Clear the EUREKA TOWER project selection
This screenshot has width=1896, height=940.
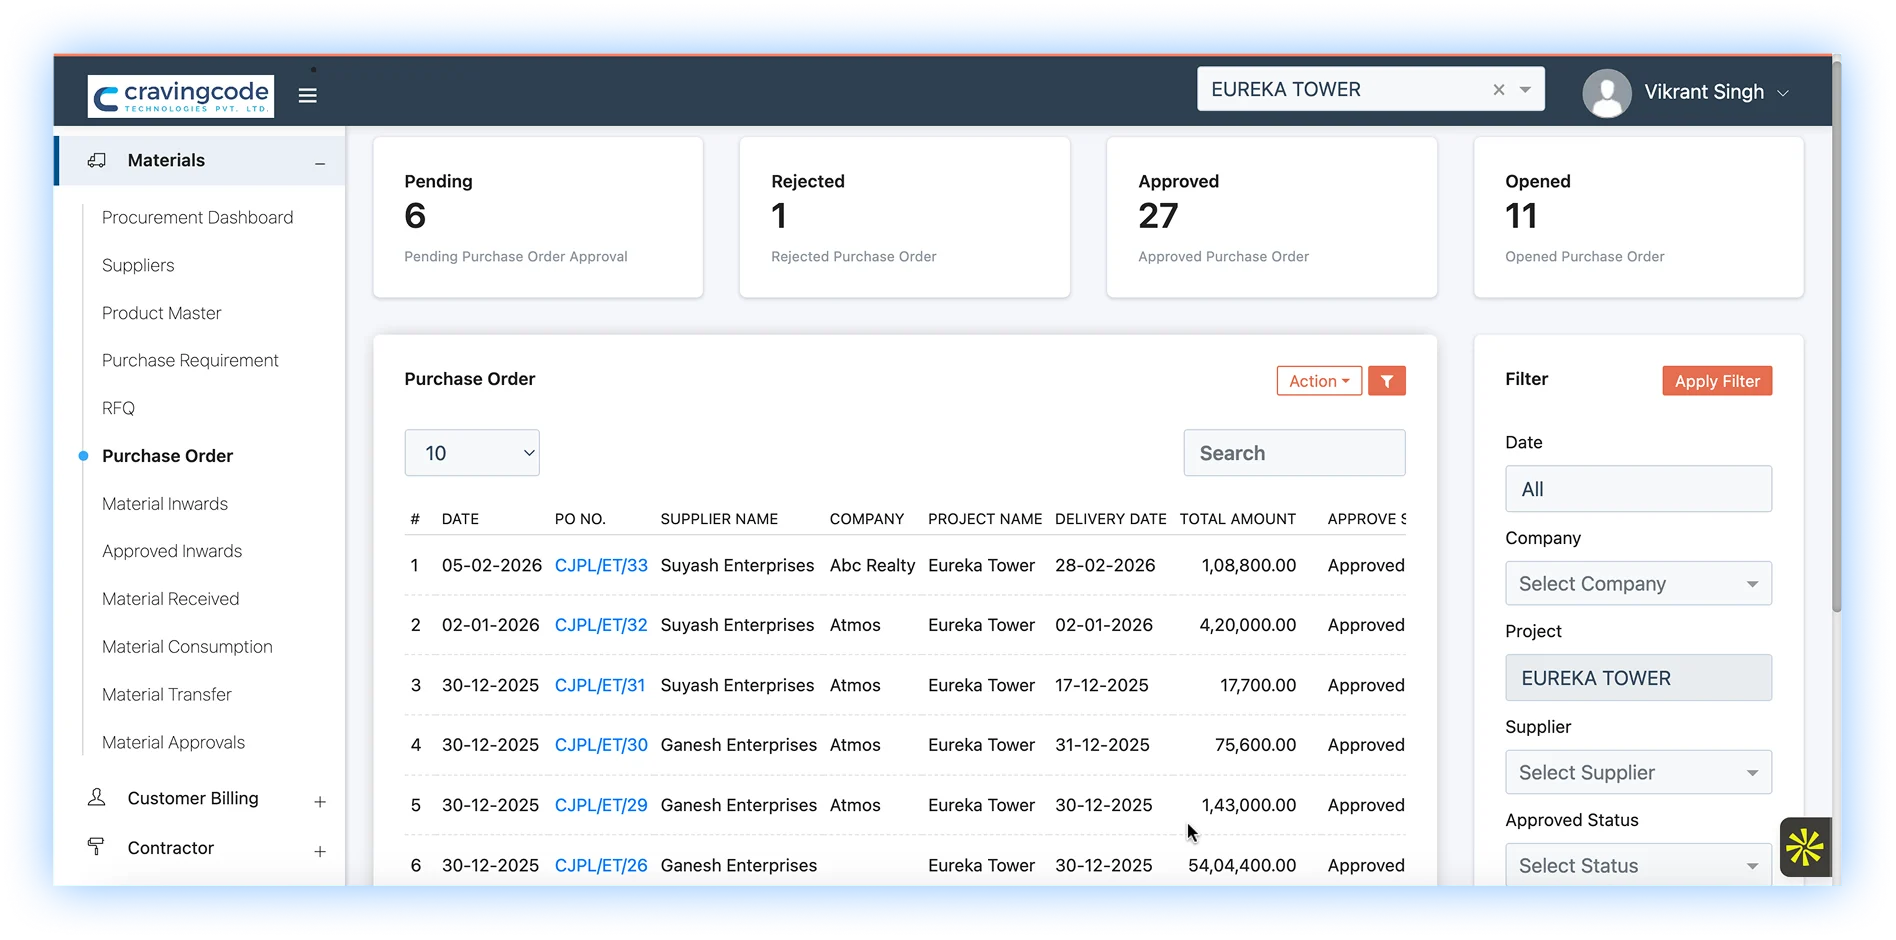pyautogui.click(x=1499, y=89)
